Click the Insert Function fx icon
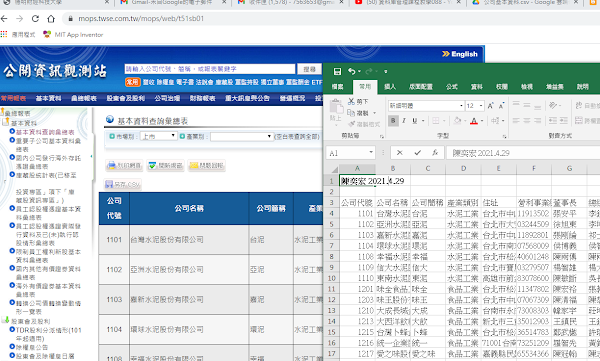 (435, 153)
